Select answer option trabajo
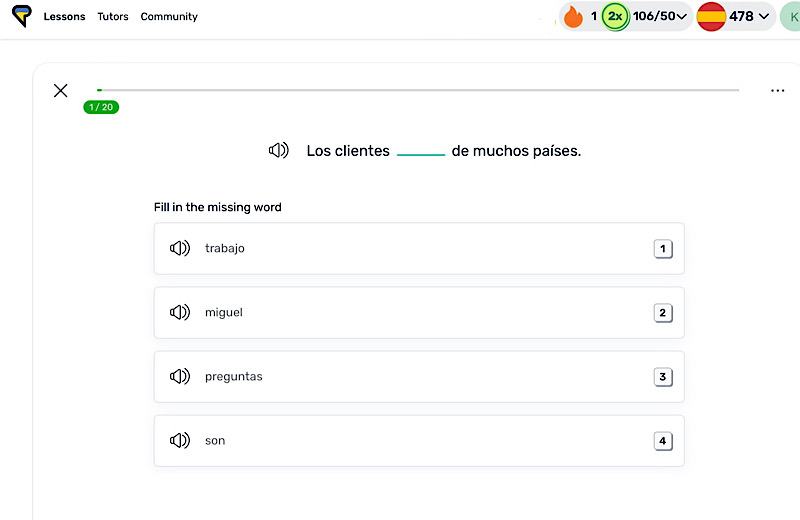Image resolution: width=800 pixels, height=520 pixels. 419,249
